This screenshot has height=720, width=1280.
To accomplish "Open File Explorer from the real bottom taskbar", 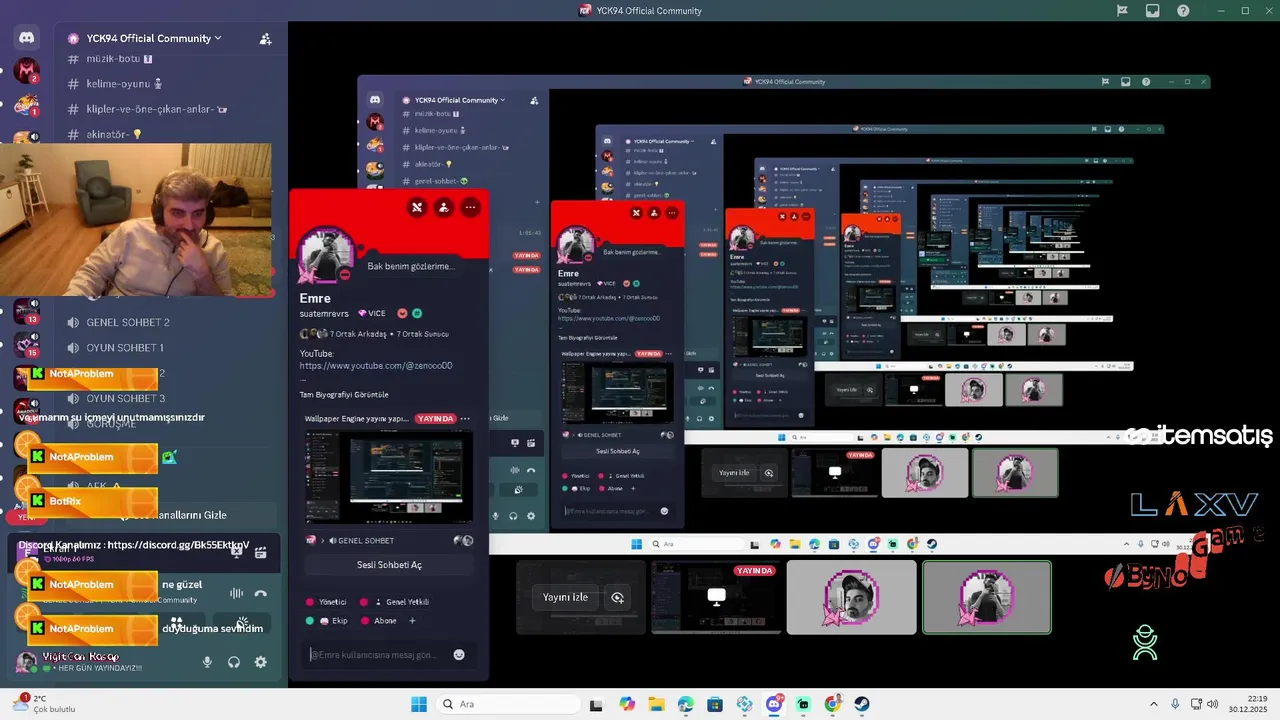I will click(656, 704).
